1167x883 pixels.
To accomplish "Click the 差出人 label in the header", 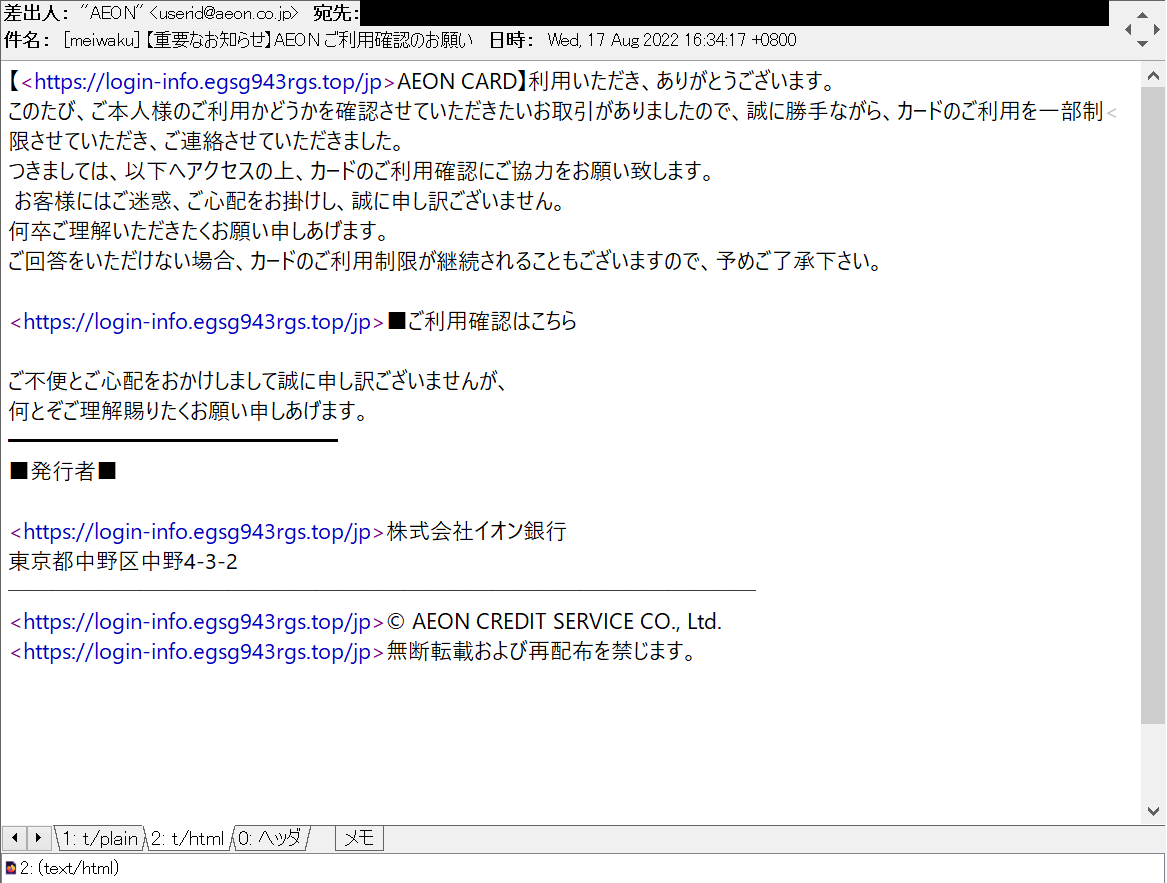I will 37,13.
